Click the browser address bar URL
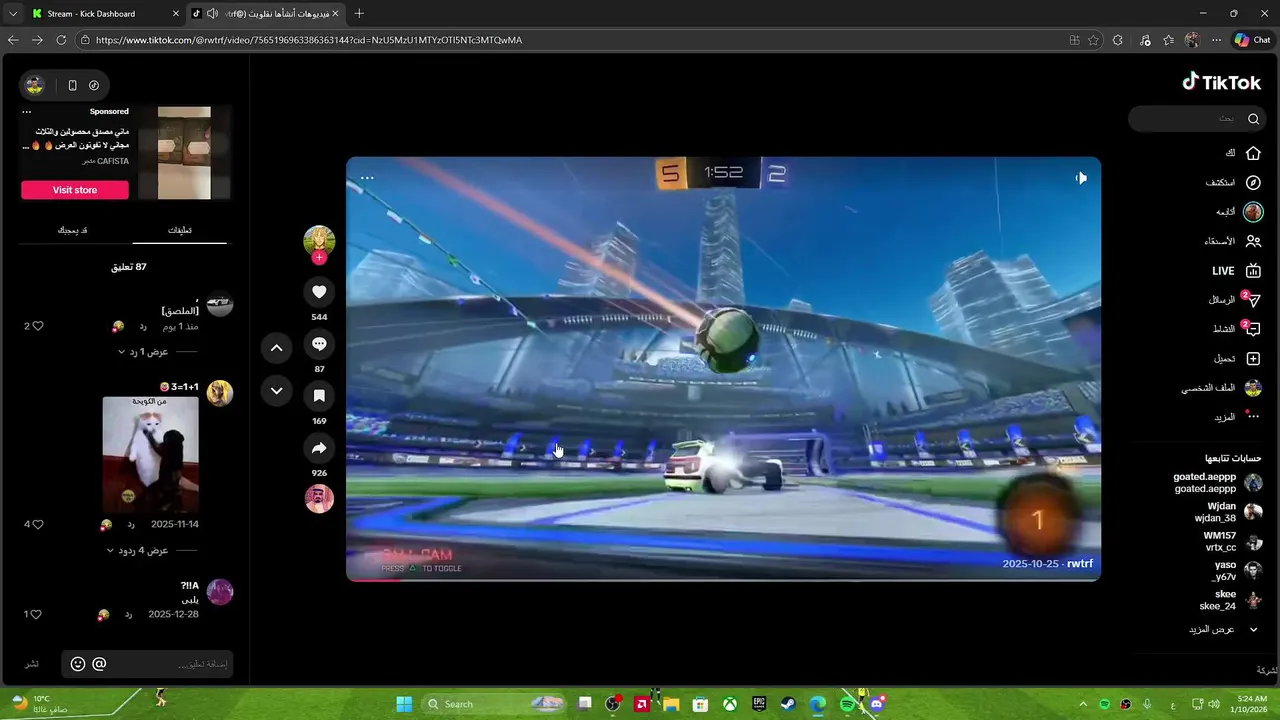The image size is (1280, 720). point(309,40)
